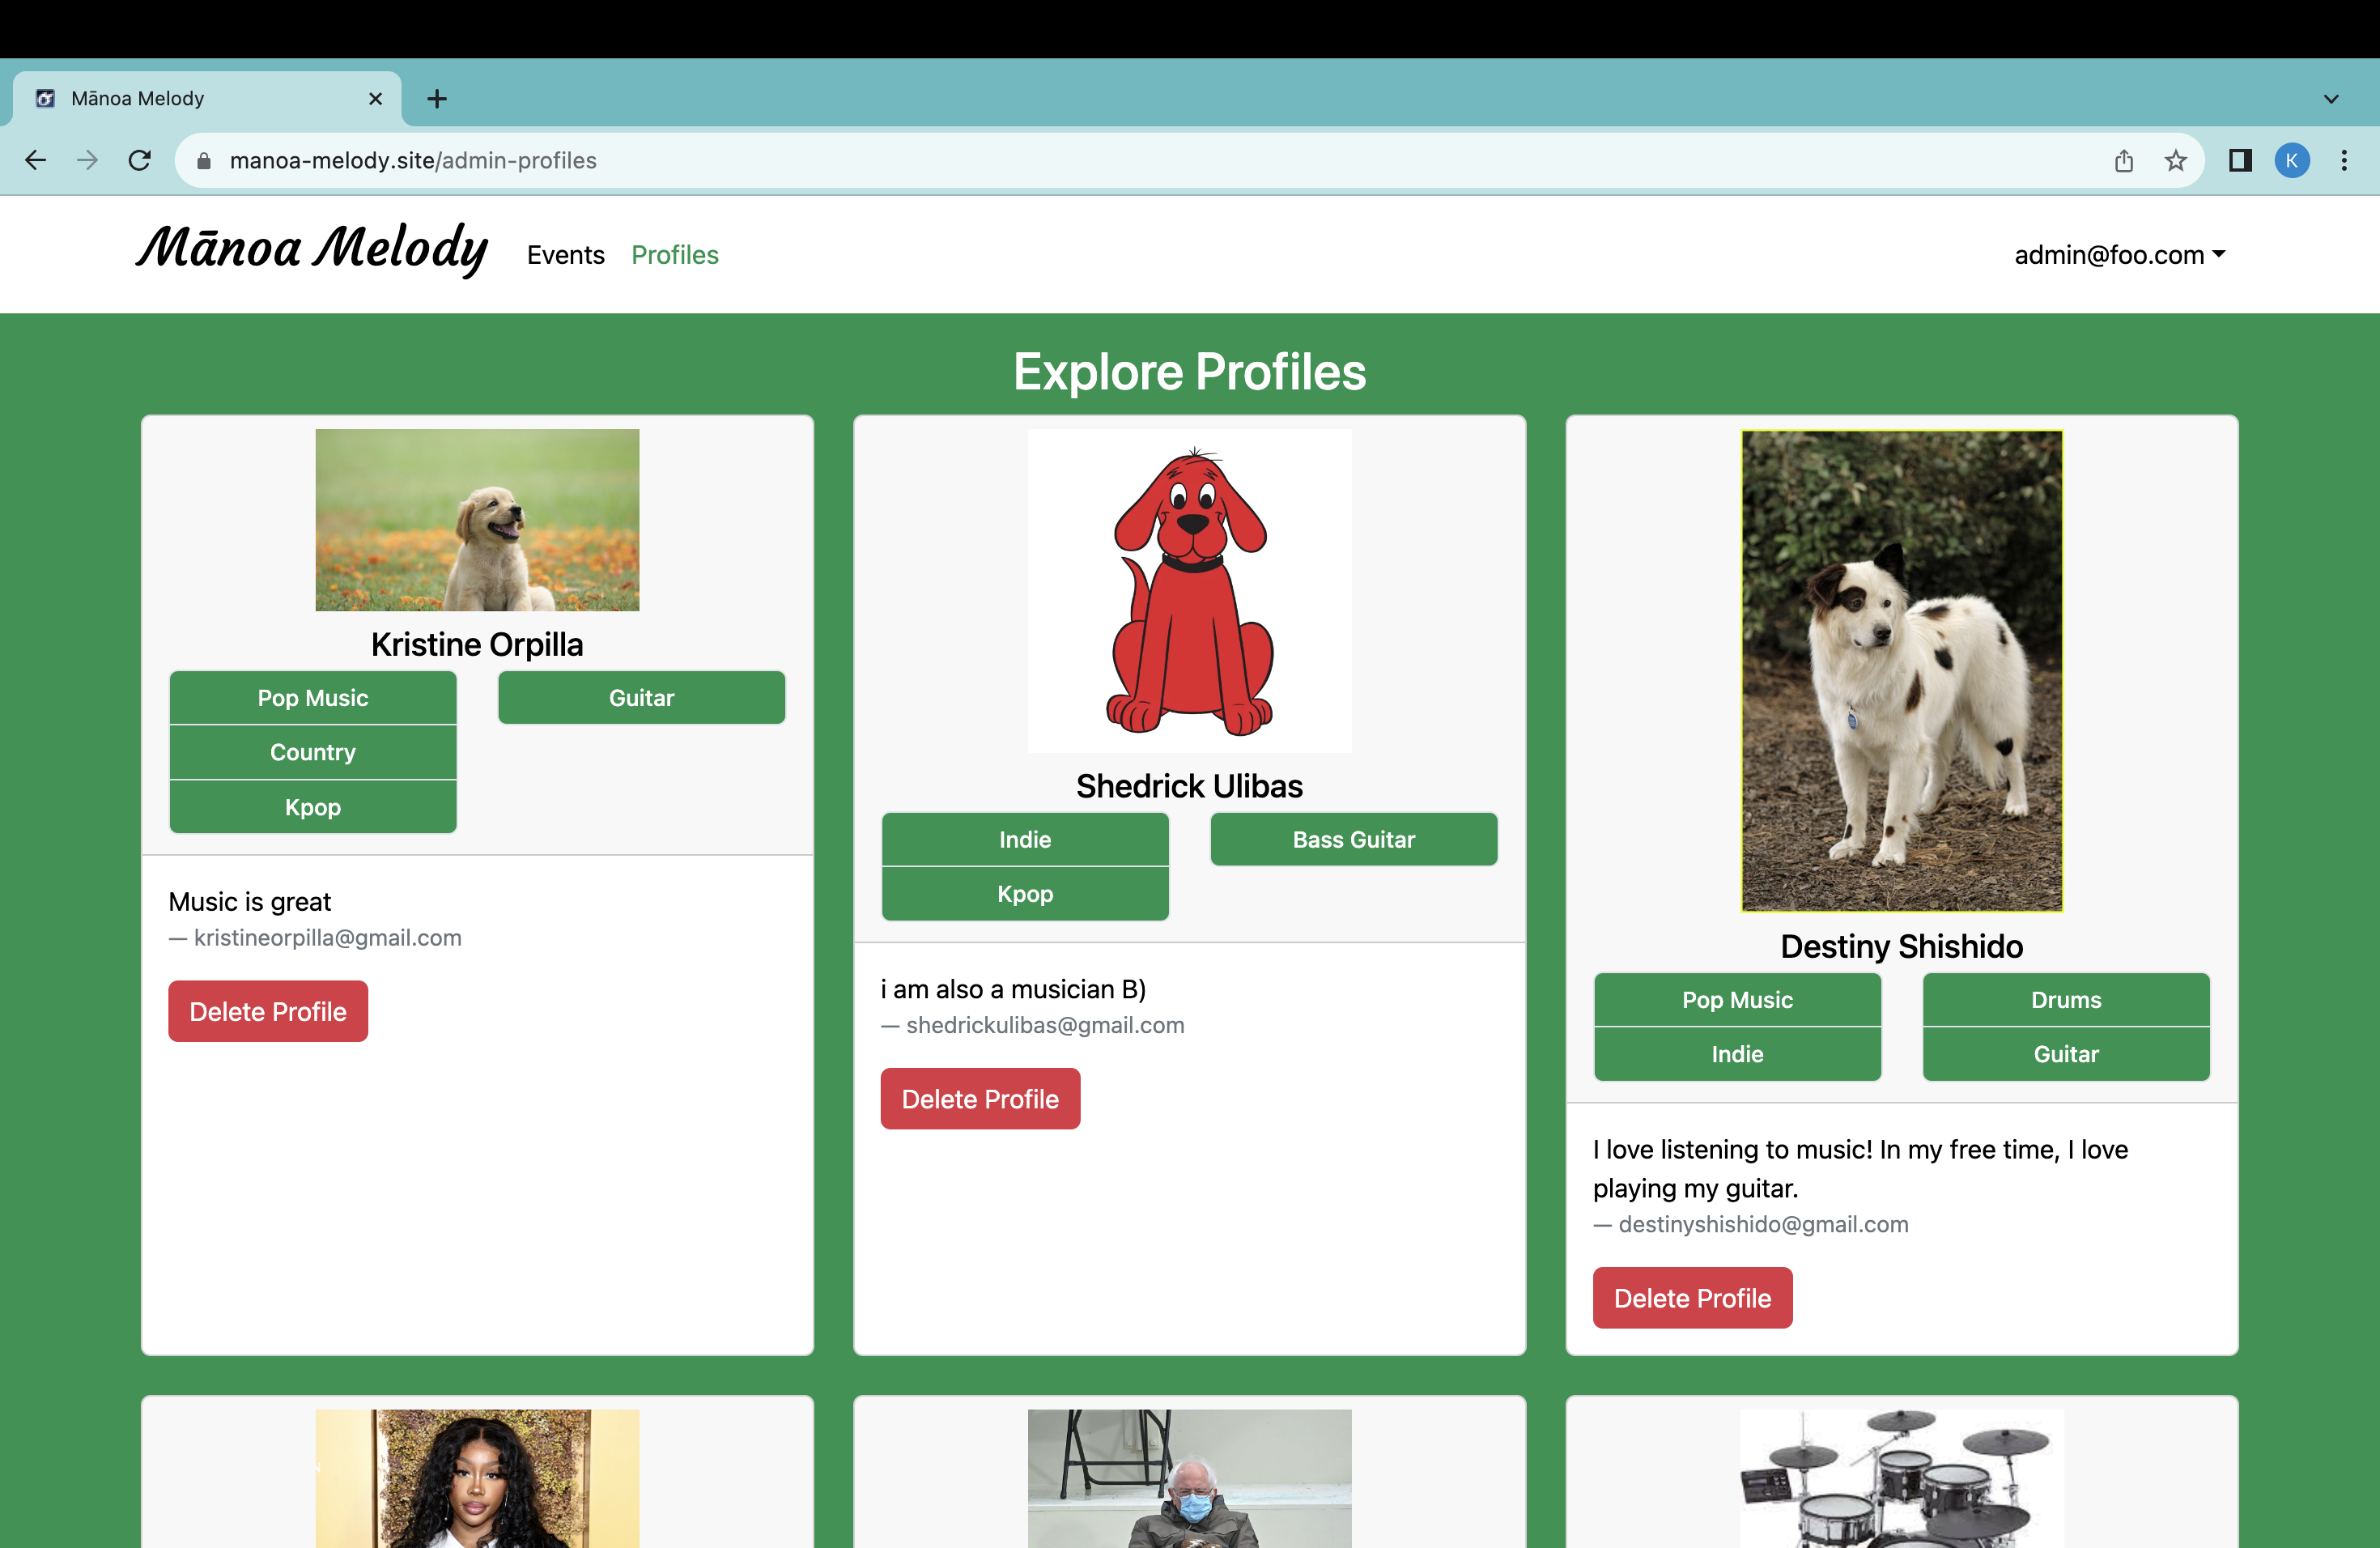Open the admin@foo.com account dropdown
The image size is (2380, 1548).
pos(2119,255)
